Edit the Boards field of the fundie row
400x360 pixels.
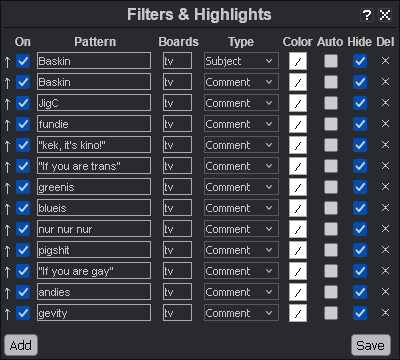pyautogui.click(x=177, y=124)
